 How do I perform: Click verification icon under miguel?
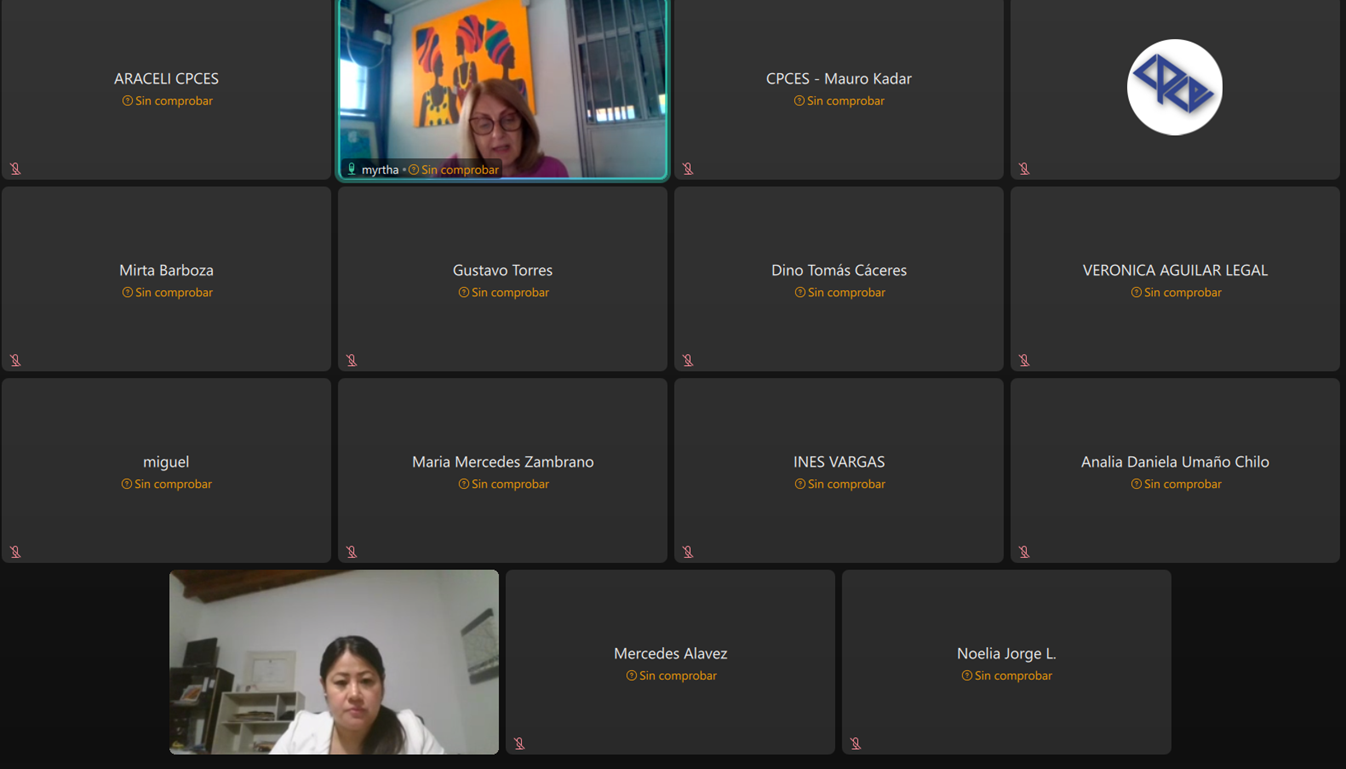coord(127,484)
